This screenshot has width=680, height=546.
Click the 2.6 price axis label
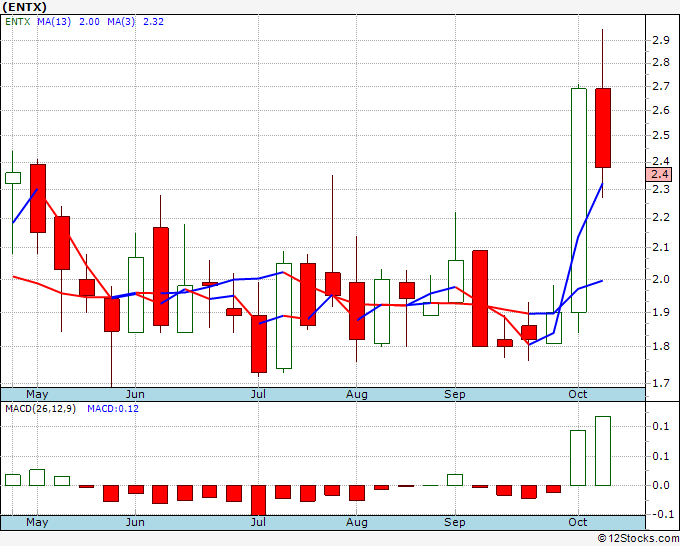[661, 111]
